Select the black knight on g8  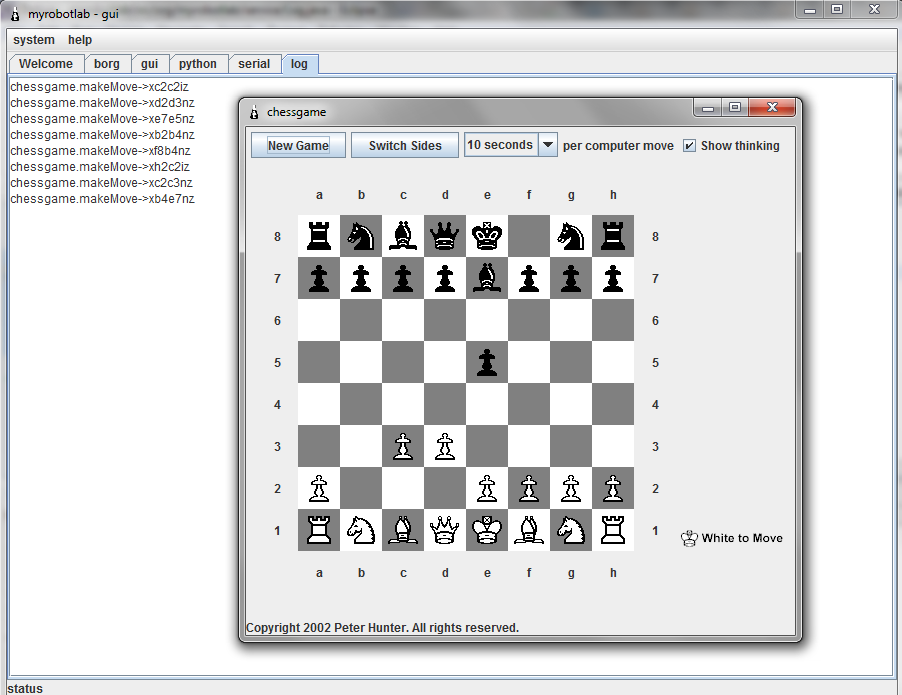[x=571, y=236]
